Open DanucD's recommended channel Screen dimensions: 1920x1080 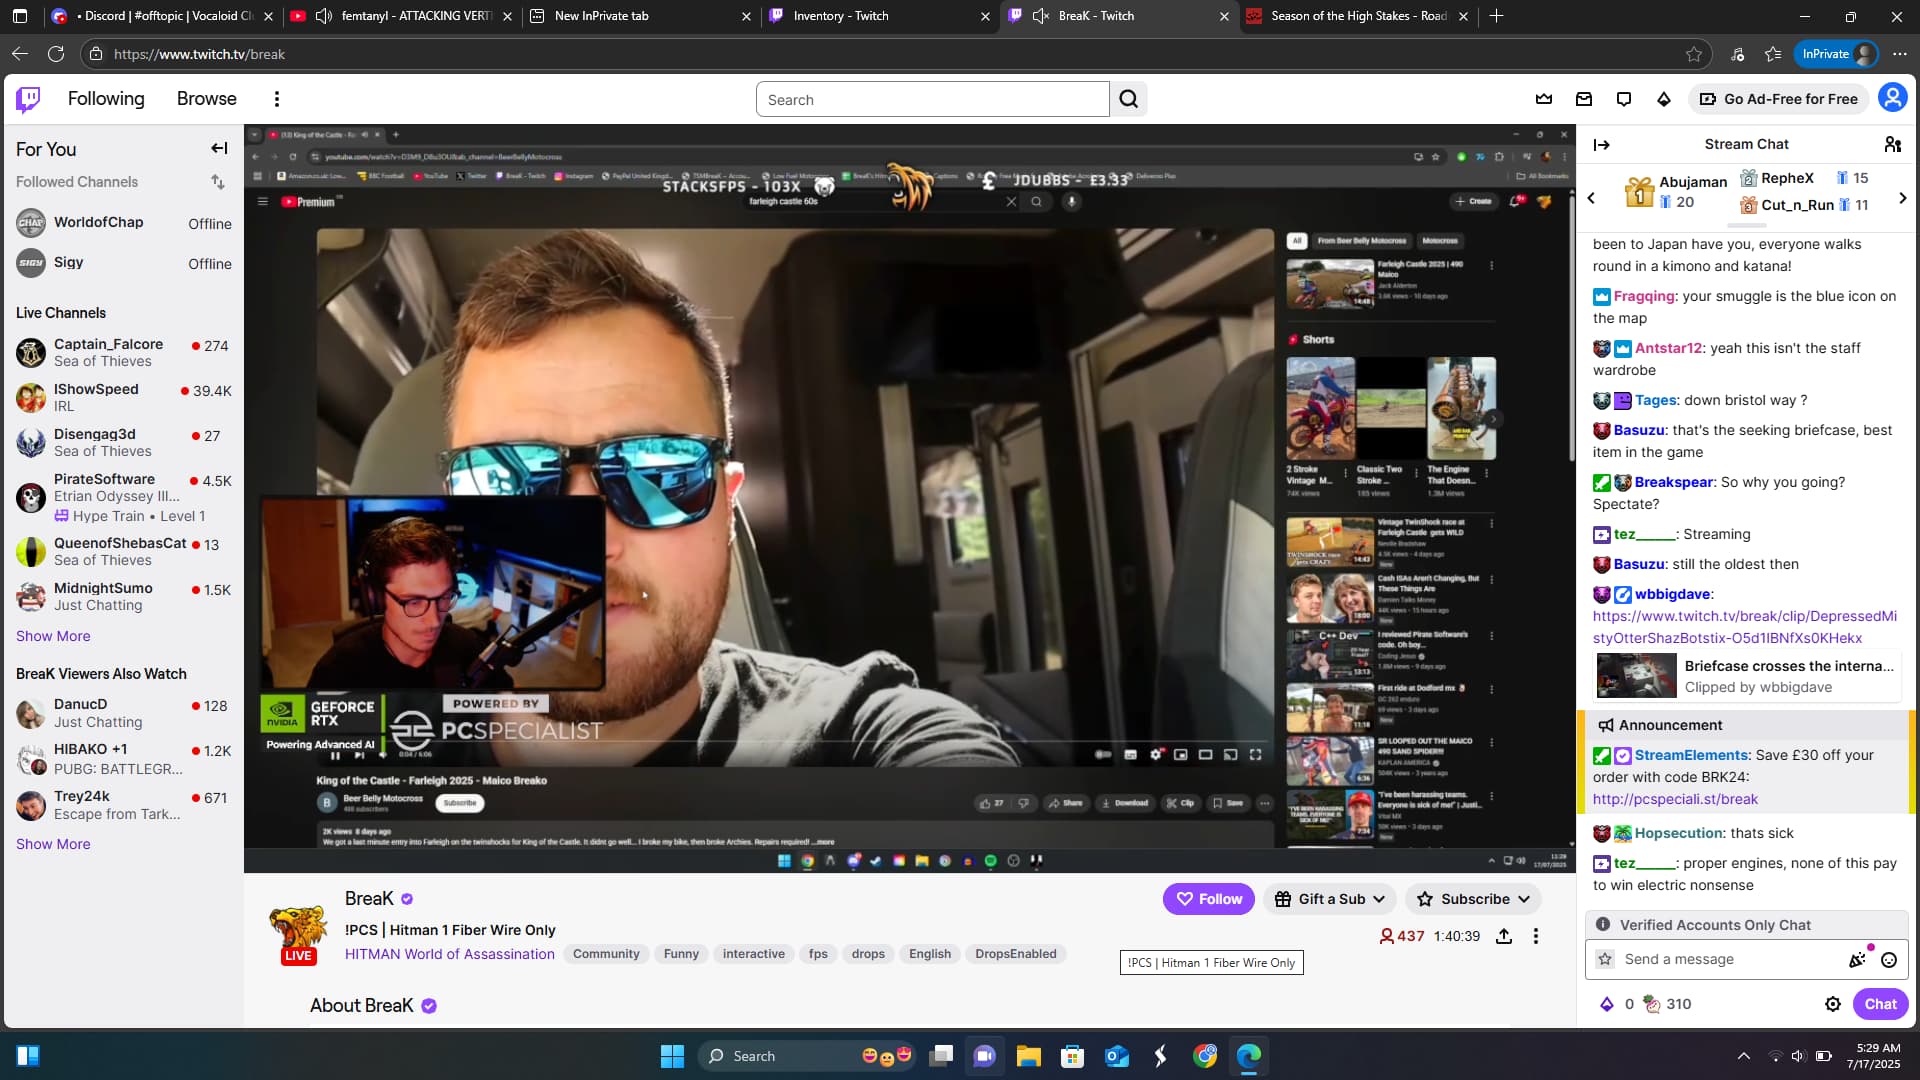(x=123, y=713)
